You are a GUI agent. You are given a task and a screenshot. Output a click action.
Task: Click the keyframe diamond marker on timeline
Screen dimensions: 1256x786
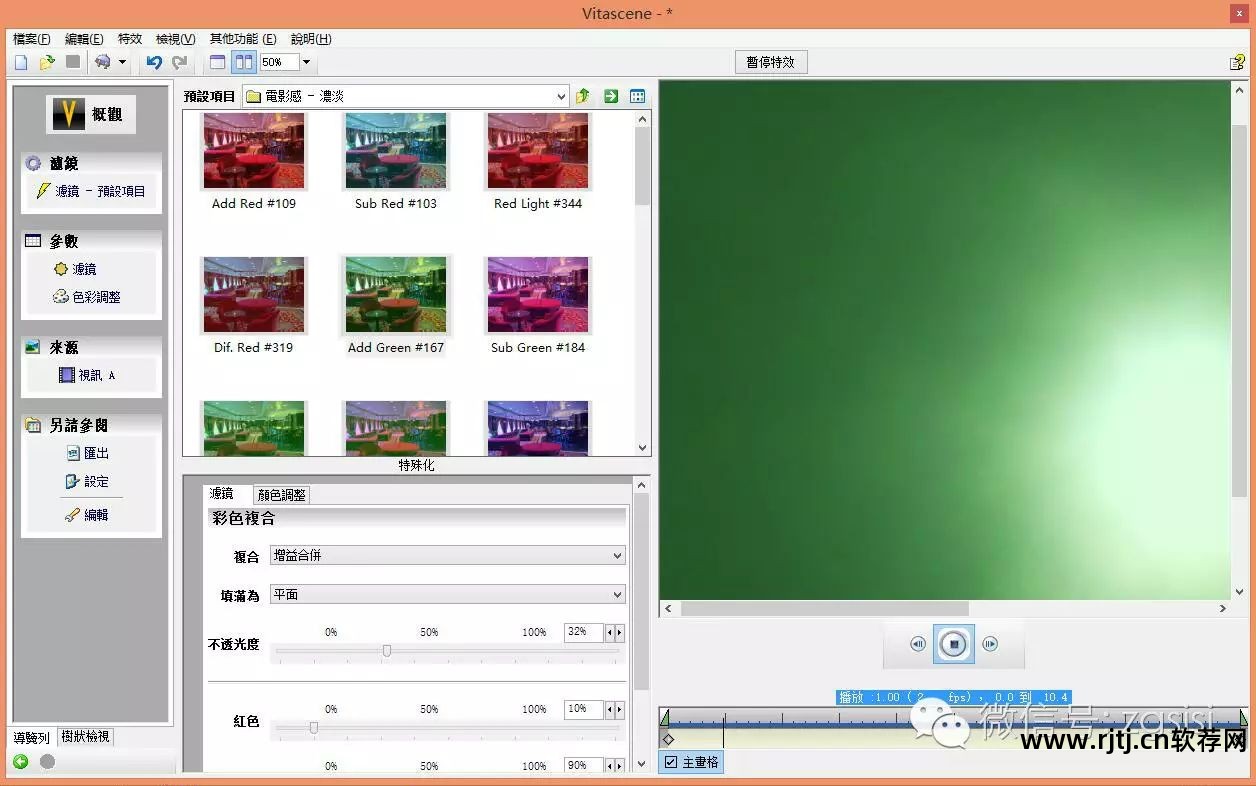click(669, 739)
